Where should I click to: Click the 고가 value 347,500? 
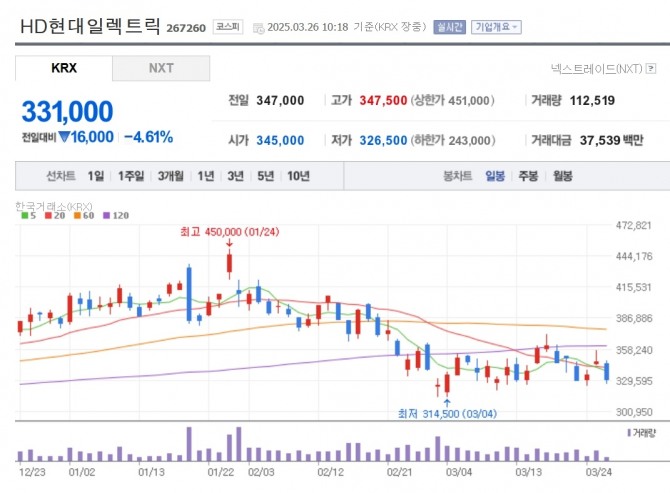tap(383, 100)
